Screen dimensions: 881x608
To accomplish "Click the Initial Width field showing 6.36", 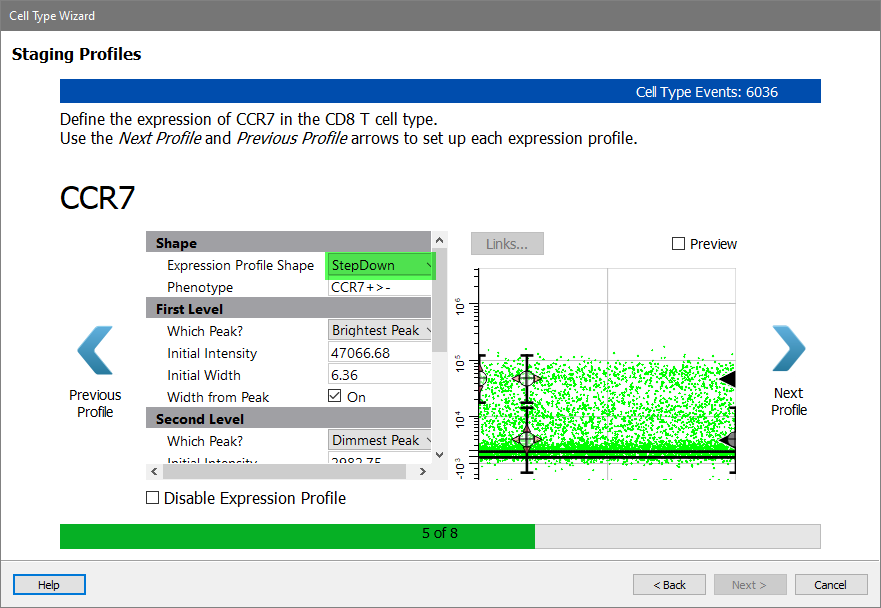I will point(379,375).
